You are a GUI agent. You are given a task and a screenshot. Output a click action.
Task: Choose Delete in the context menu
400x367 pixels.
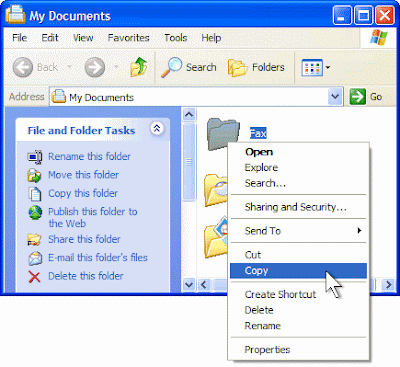(x=299, y=310)
